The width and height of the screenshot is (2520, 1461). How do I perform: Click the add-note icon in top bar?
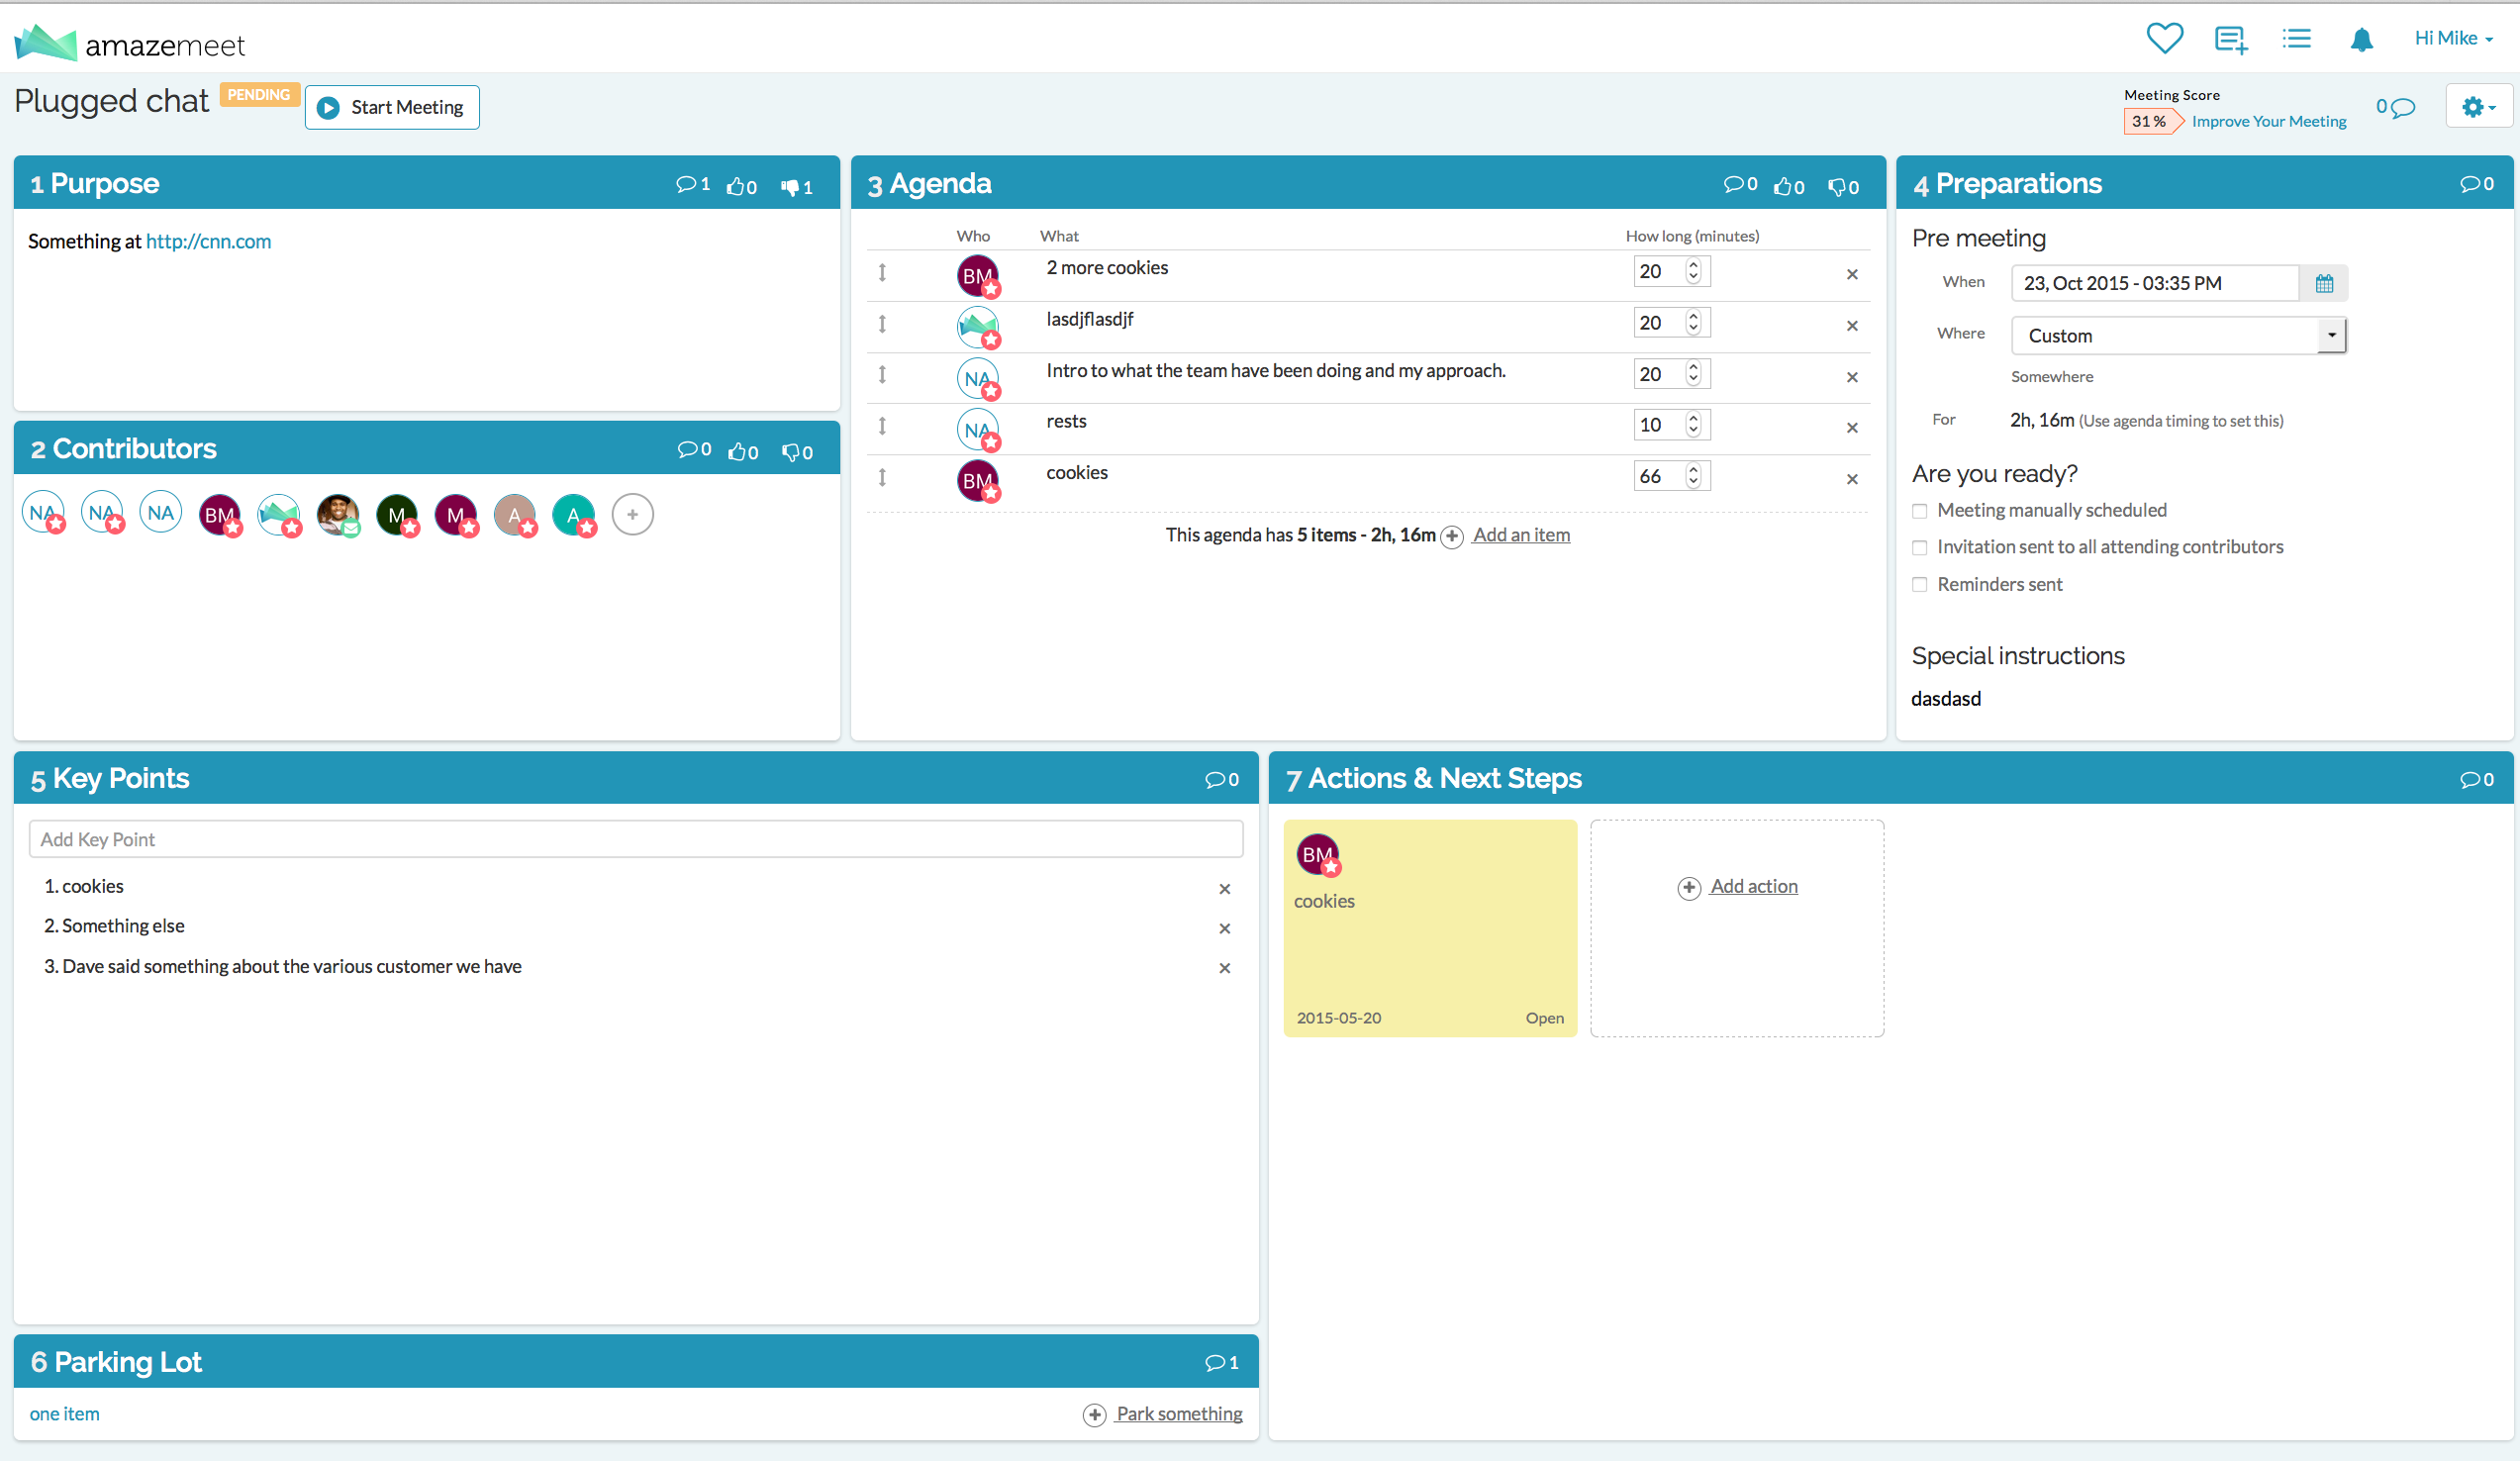point(2230,40)
